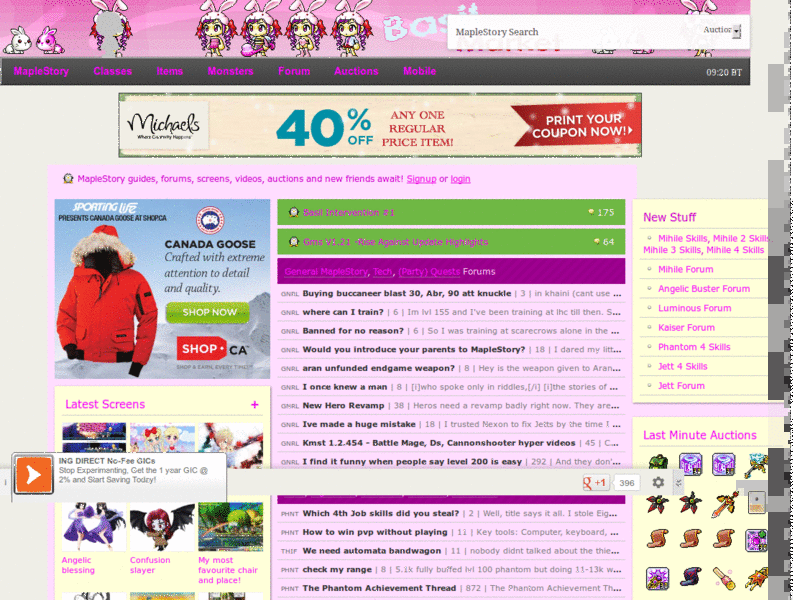Open the second brown scroll auction item
The image size is (800, 600).
pos(690,539)
